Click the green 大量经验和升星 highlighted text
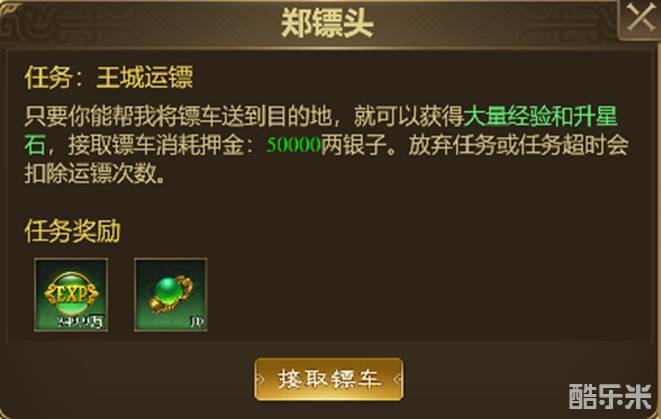This screenshot has width=661, height=419. pyautogui.click(x=540, y=116)
